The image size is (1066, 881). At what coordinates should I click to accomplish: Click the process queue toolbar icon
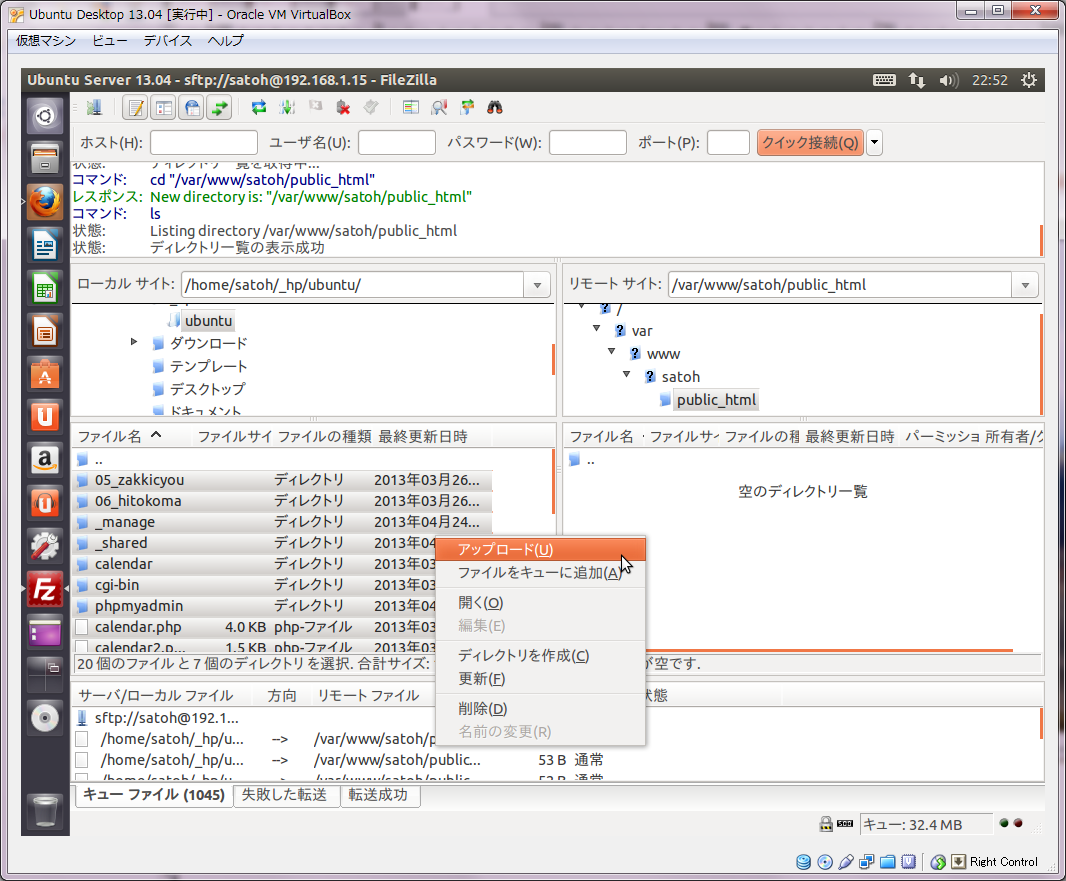pyautogui.click(x=287, y=107)
